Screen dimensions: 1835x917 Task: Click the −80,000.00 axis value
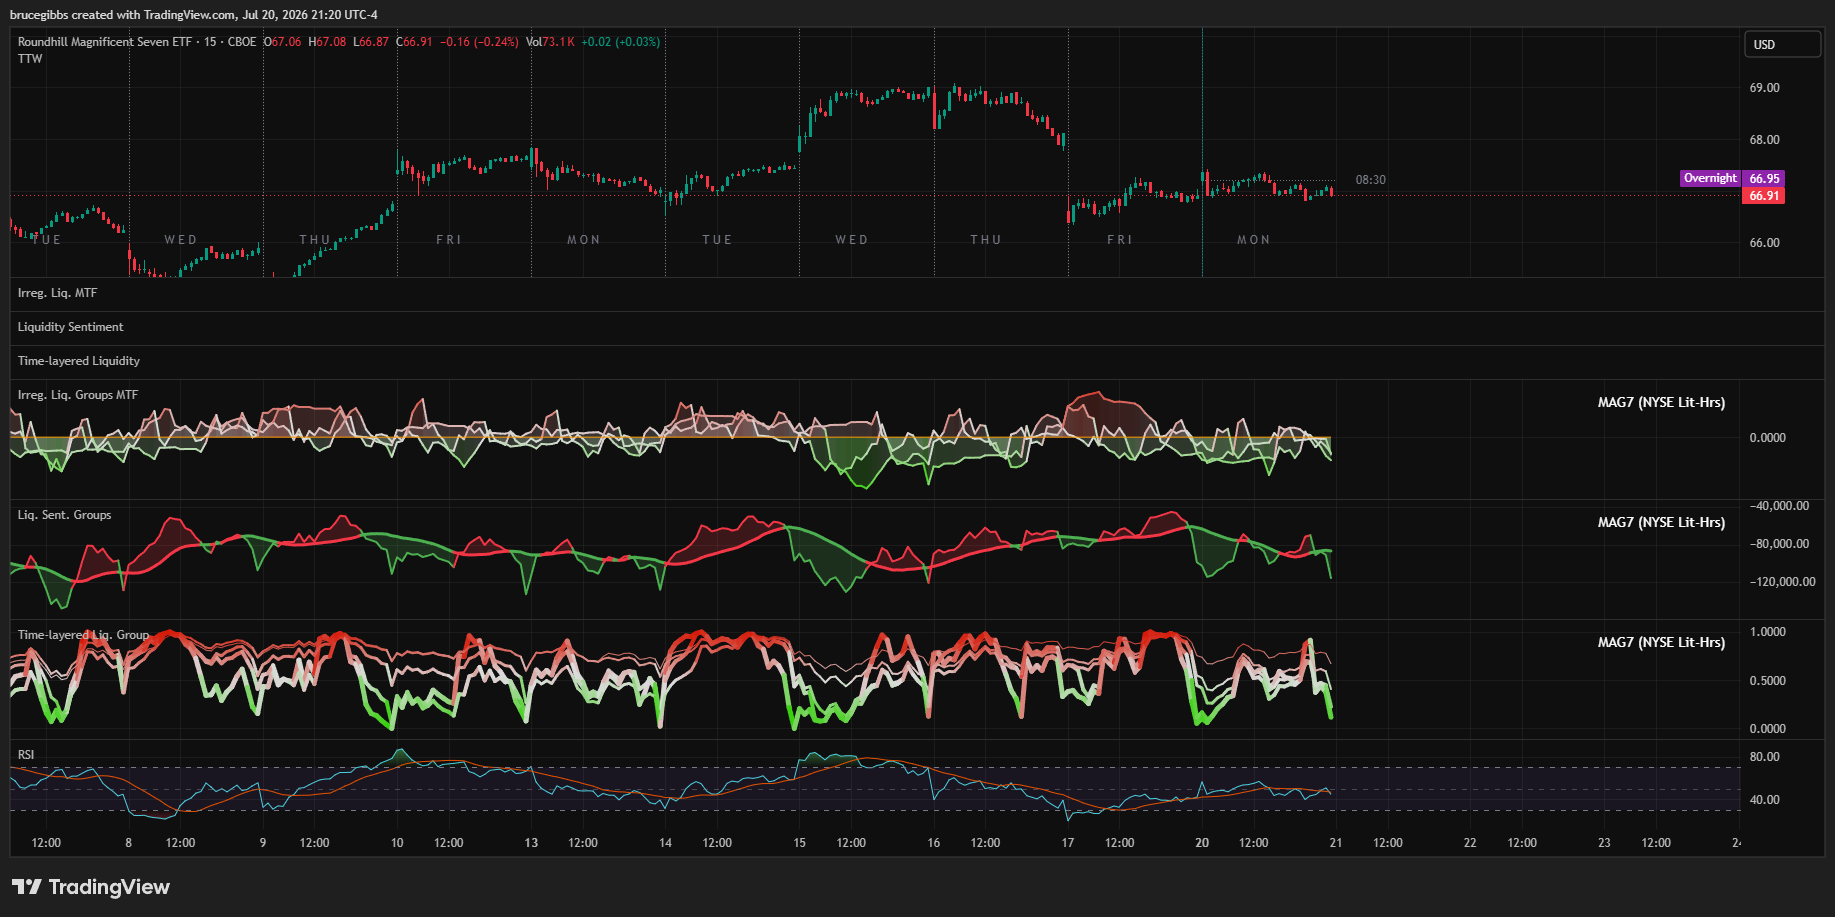tap(1779, 544)
